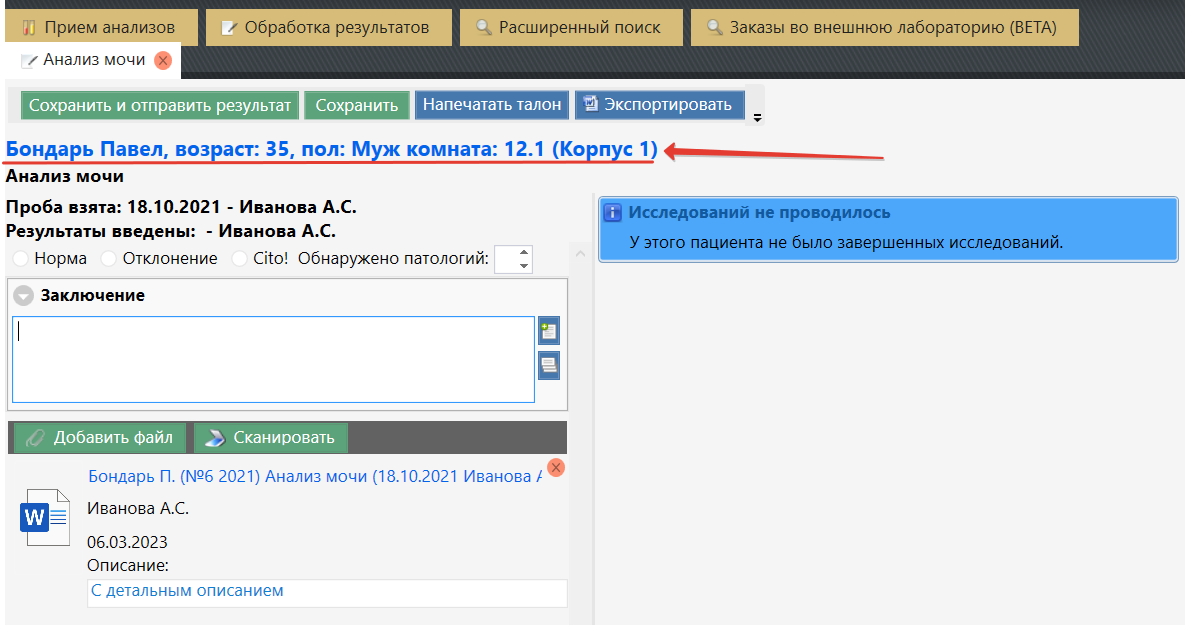Switch to Обработка результатов tab
The height and width of the screenshot is (625, 1185).
327,27
